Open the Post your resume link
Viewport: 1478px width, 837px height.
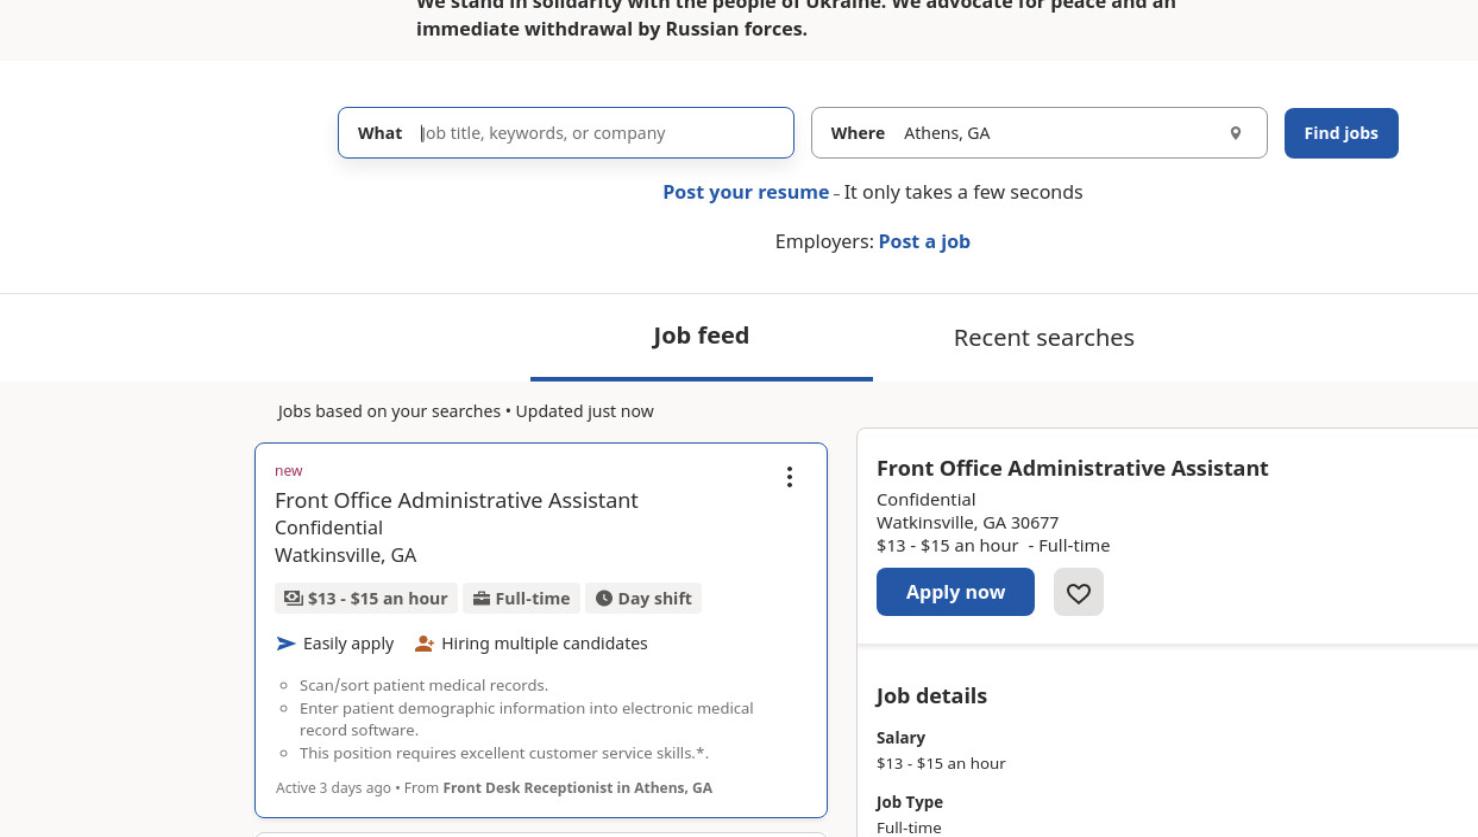click(x=746, y=192)
